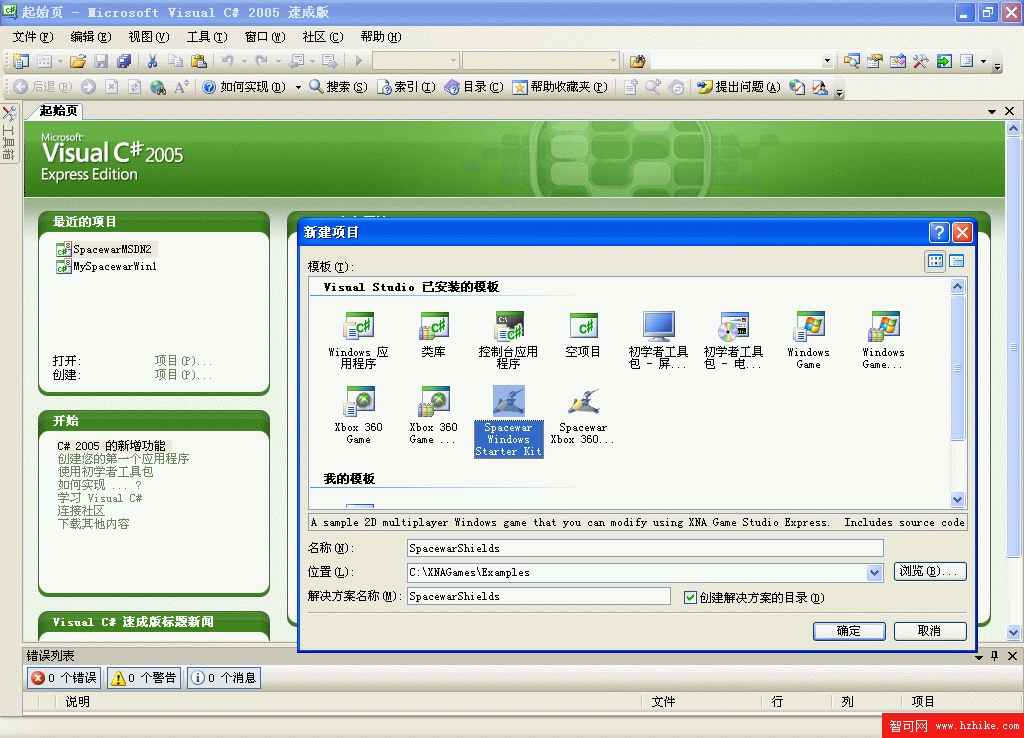The height and width of the screenshot is (738, 1024).
Task: Sort error list by 文件 column
Action: (664, 702)
